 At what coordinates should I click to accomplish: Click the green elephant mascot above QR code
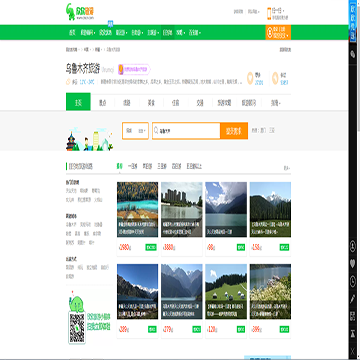[x=76, y=302]
